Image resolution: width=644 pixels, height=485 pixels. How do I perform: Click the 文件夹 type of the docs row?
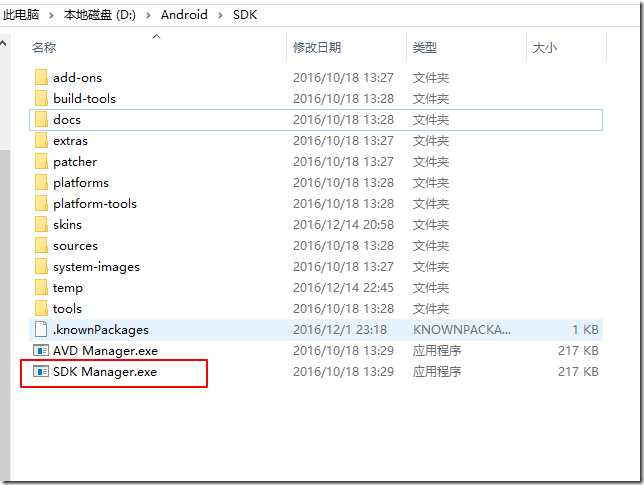click(x=431, y=120)
